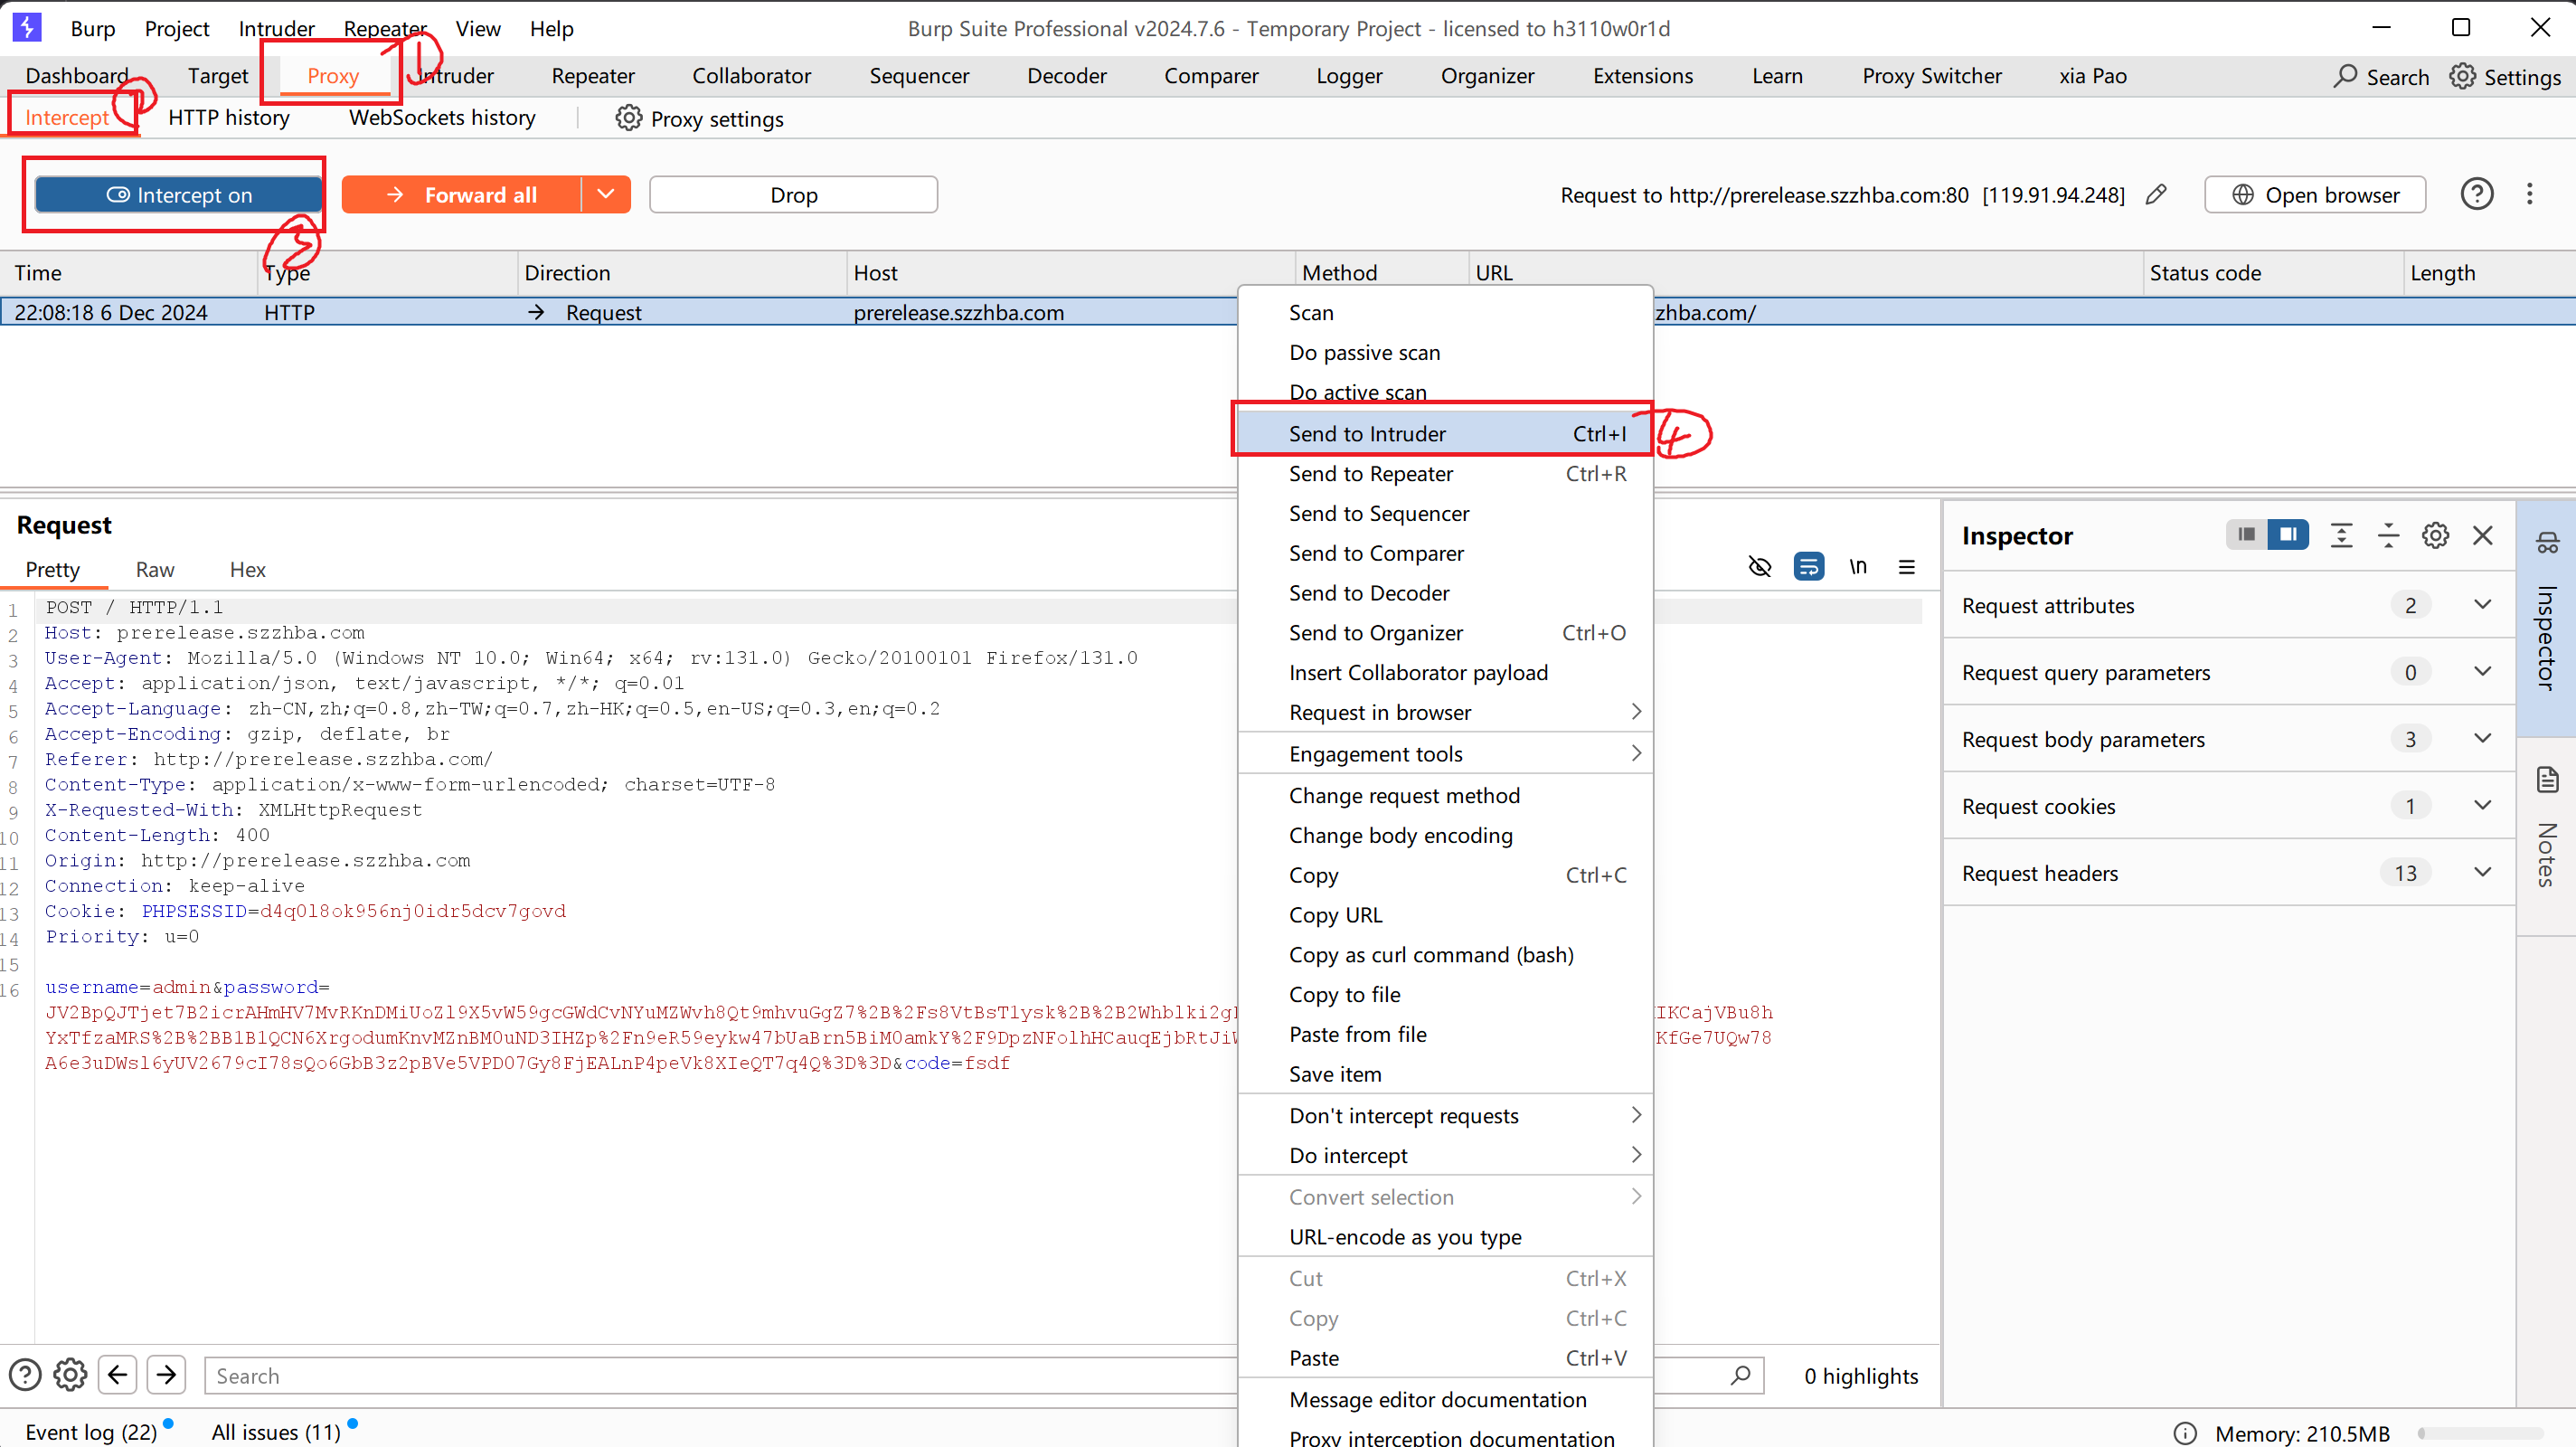Image resolution: width=2576 pixels, height=1447 pixels.
Task: Expand all Inspector sections icon
Action: [2341, 536]
